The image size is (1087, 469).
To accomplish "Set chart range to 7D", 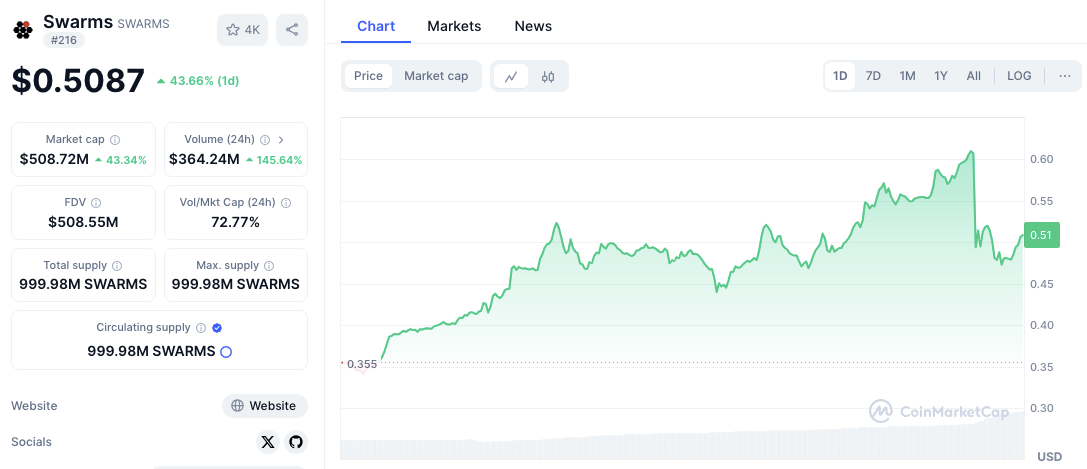I will tap(873, 76).
